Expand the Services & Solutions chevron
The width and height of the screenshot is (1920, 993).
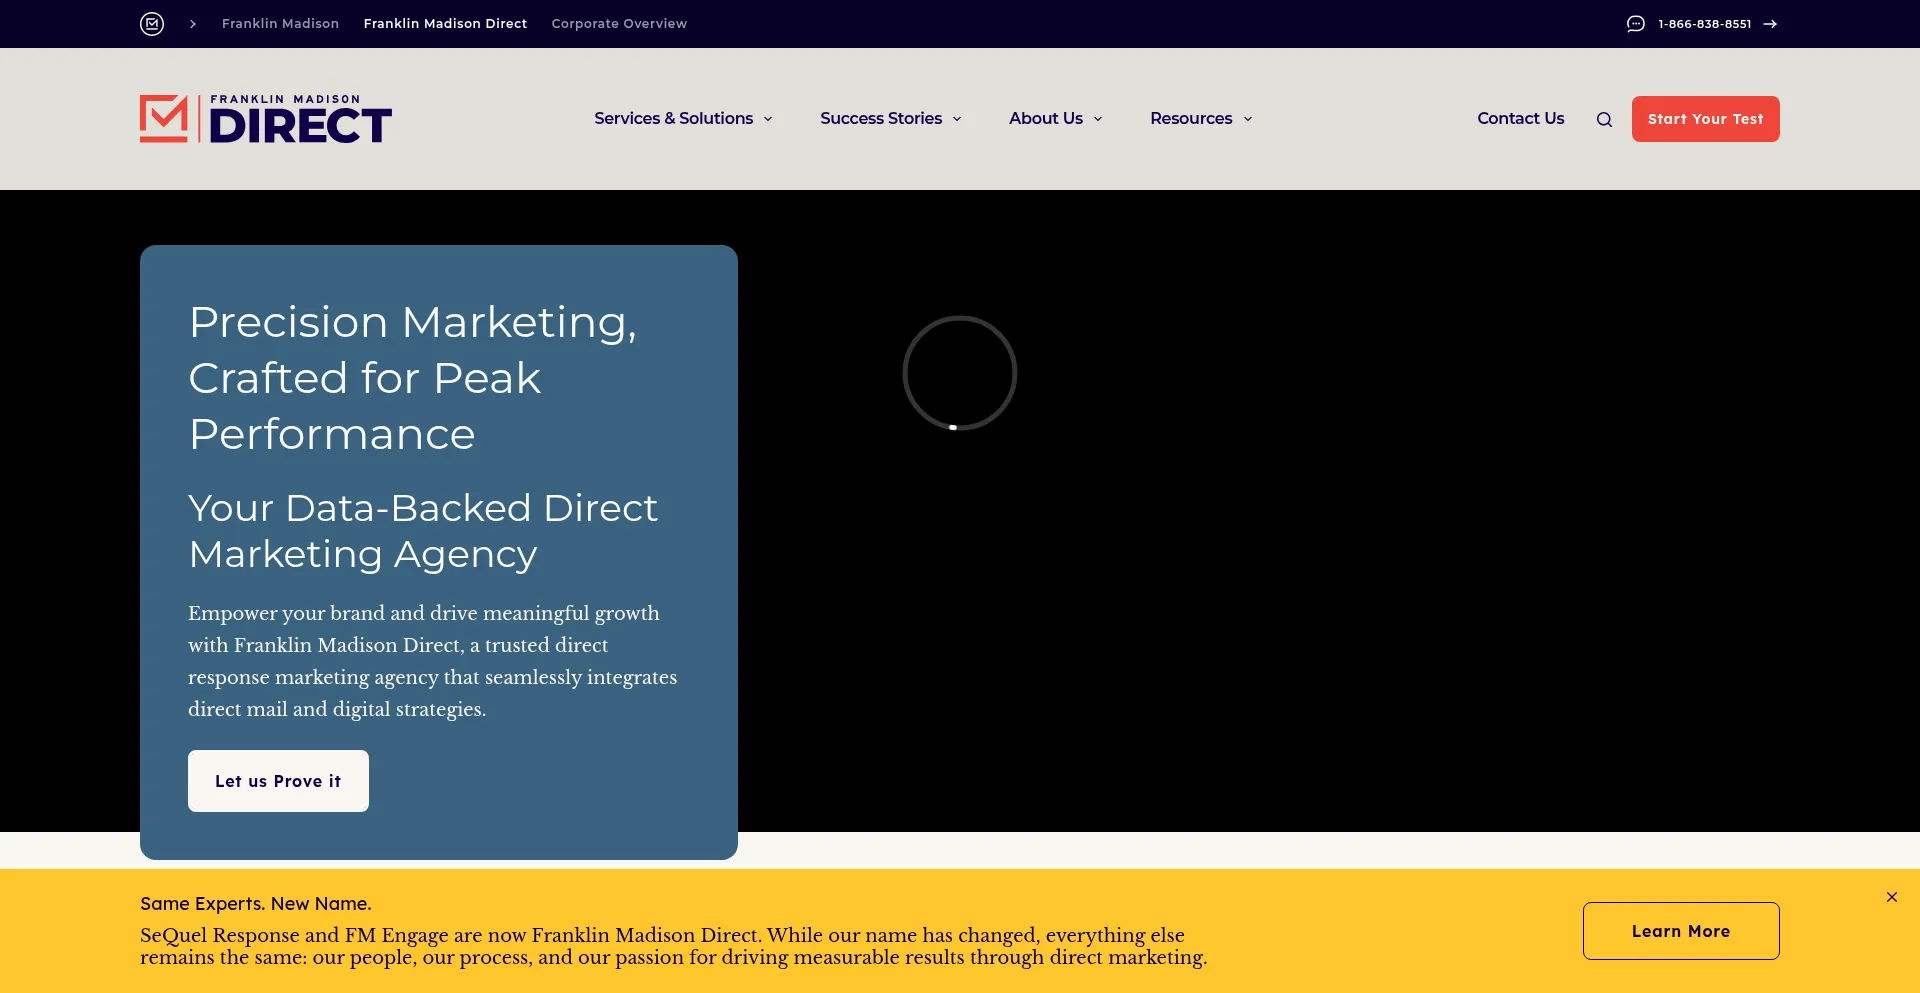(x=768, y=119)
